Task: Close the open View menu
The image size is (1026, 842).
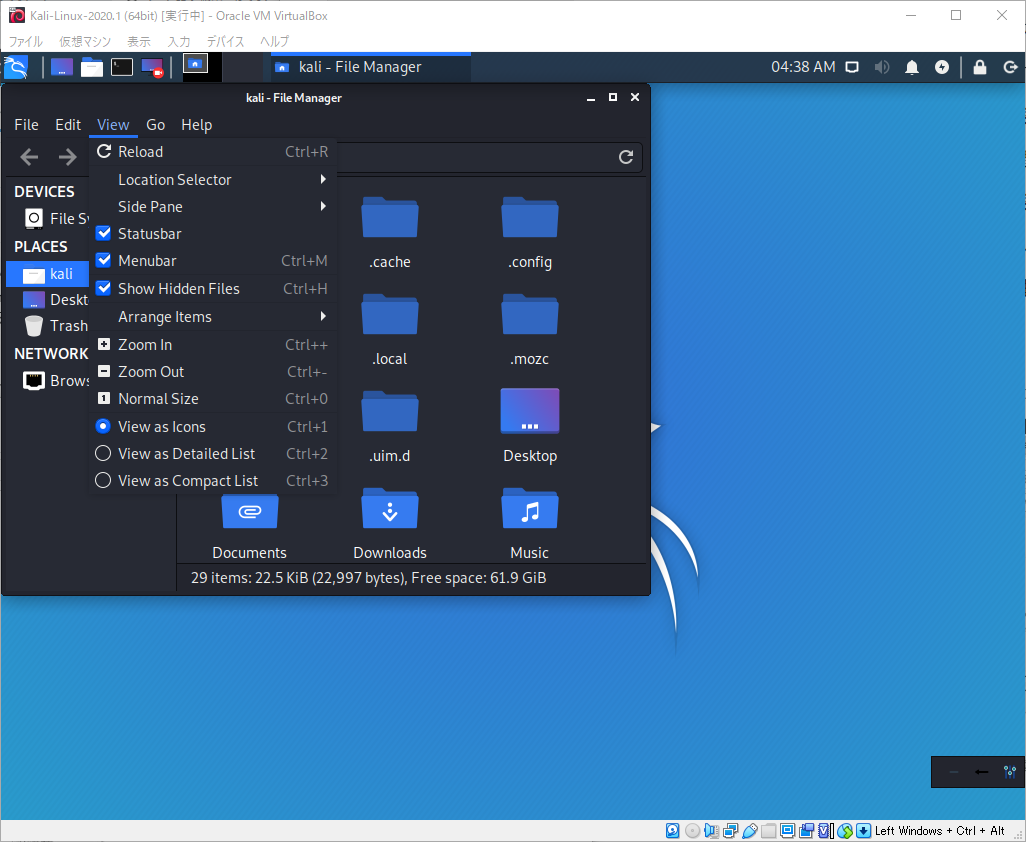Action: 113,124
